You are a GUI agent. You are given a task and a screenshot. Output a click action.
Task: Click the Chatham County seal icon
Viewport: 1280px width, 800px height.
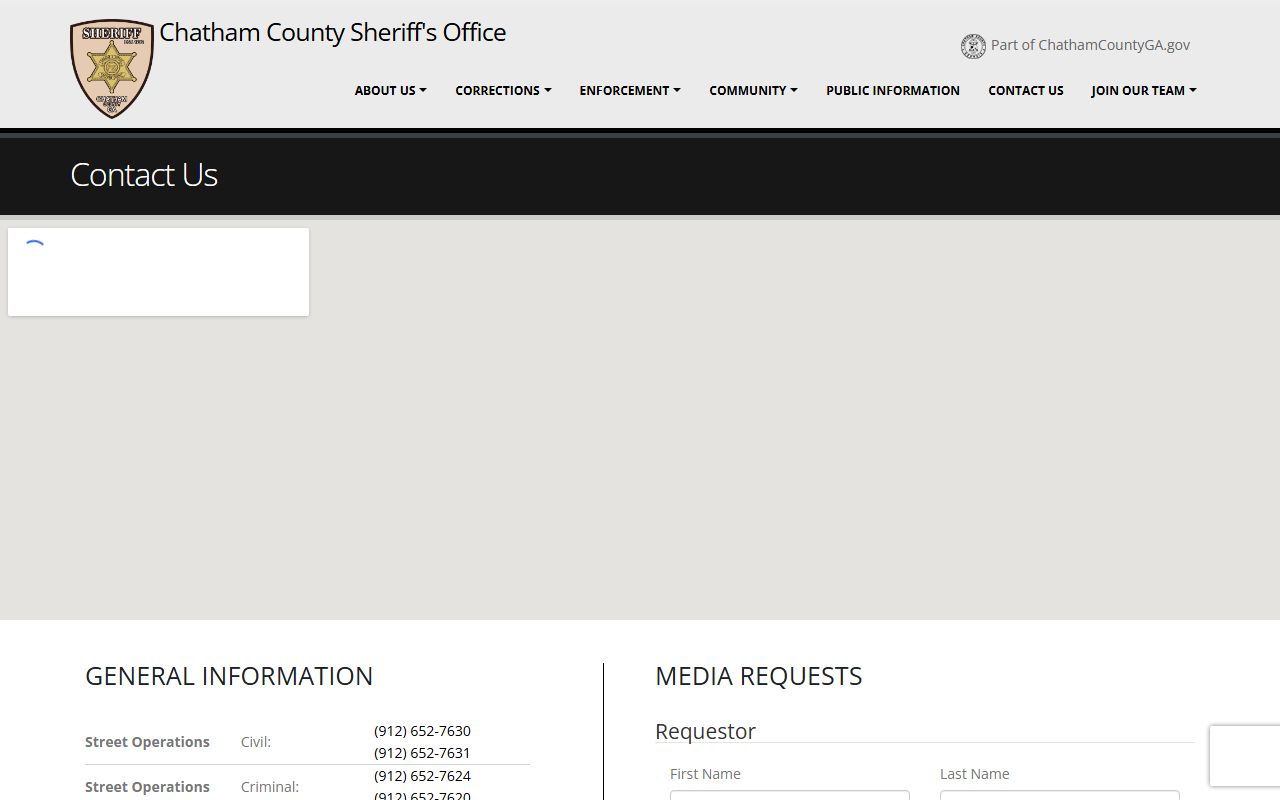point(973,46)
